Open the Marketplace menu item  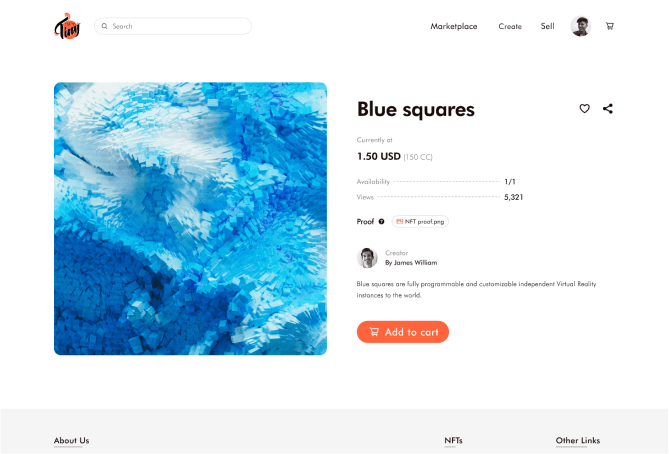(x=454, y=26)
